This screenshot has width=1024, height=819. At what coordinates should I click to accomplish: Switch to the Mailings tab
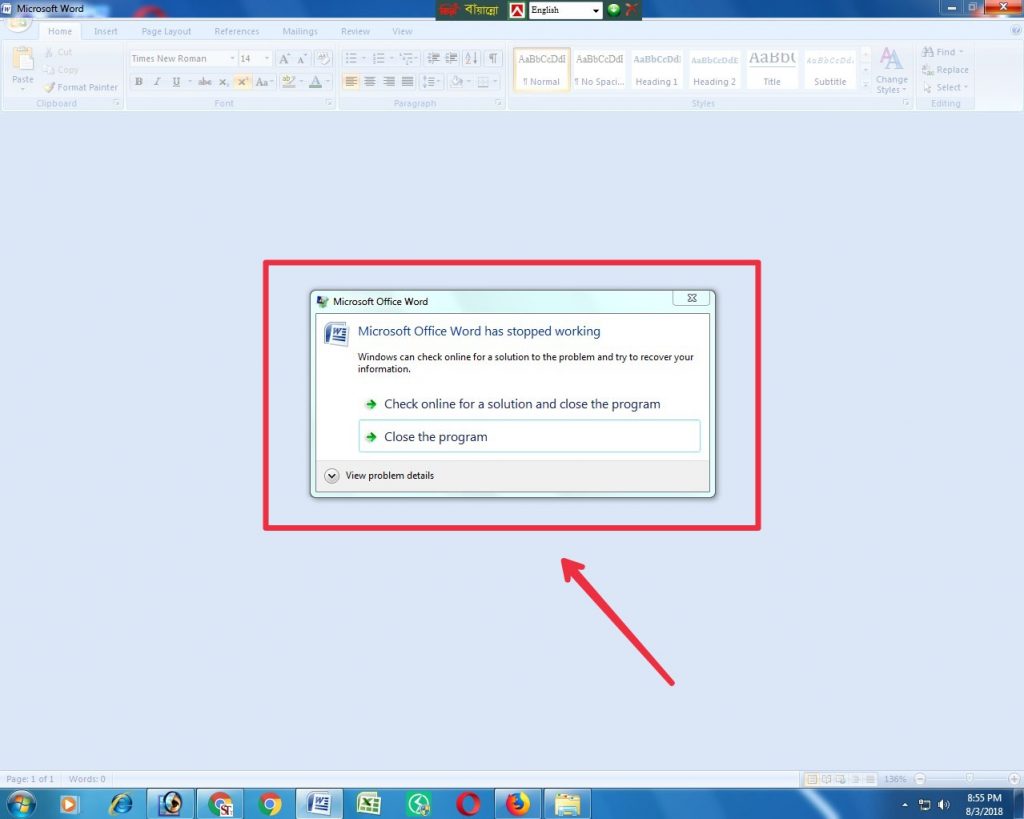[300, 31]
